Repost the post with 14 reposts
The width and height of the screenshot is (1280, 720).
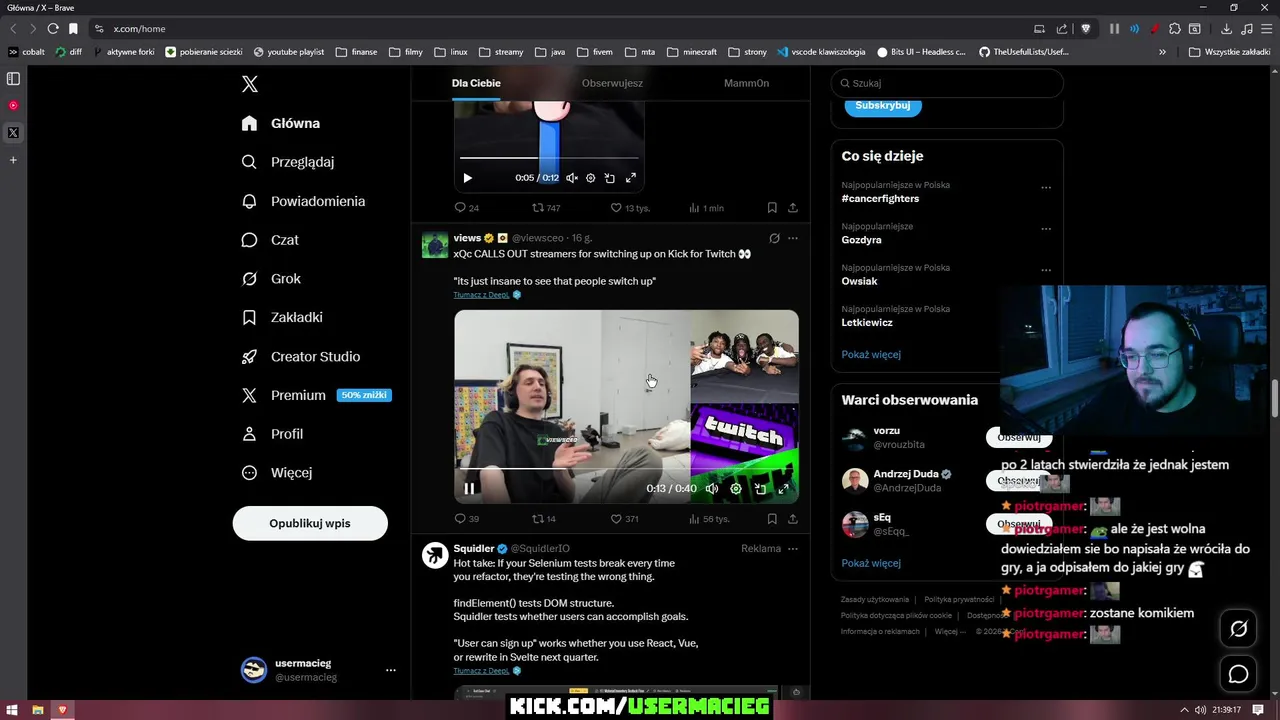544,519
